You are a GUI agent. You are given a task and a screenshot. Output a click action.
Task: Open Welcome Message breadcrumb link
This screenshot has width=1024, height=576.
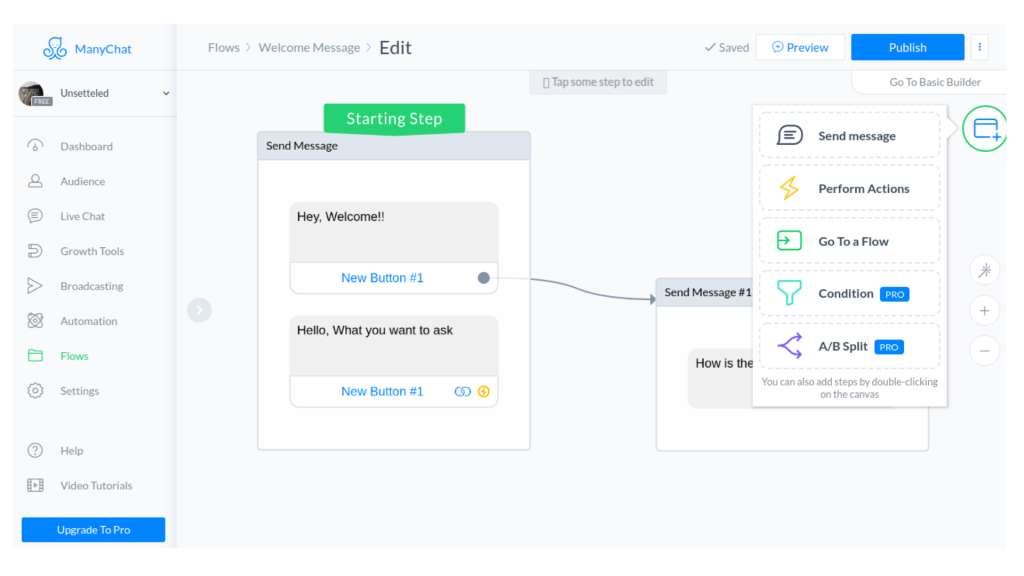[309, 48]
